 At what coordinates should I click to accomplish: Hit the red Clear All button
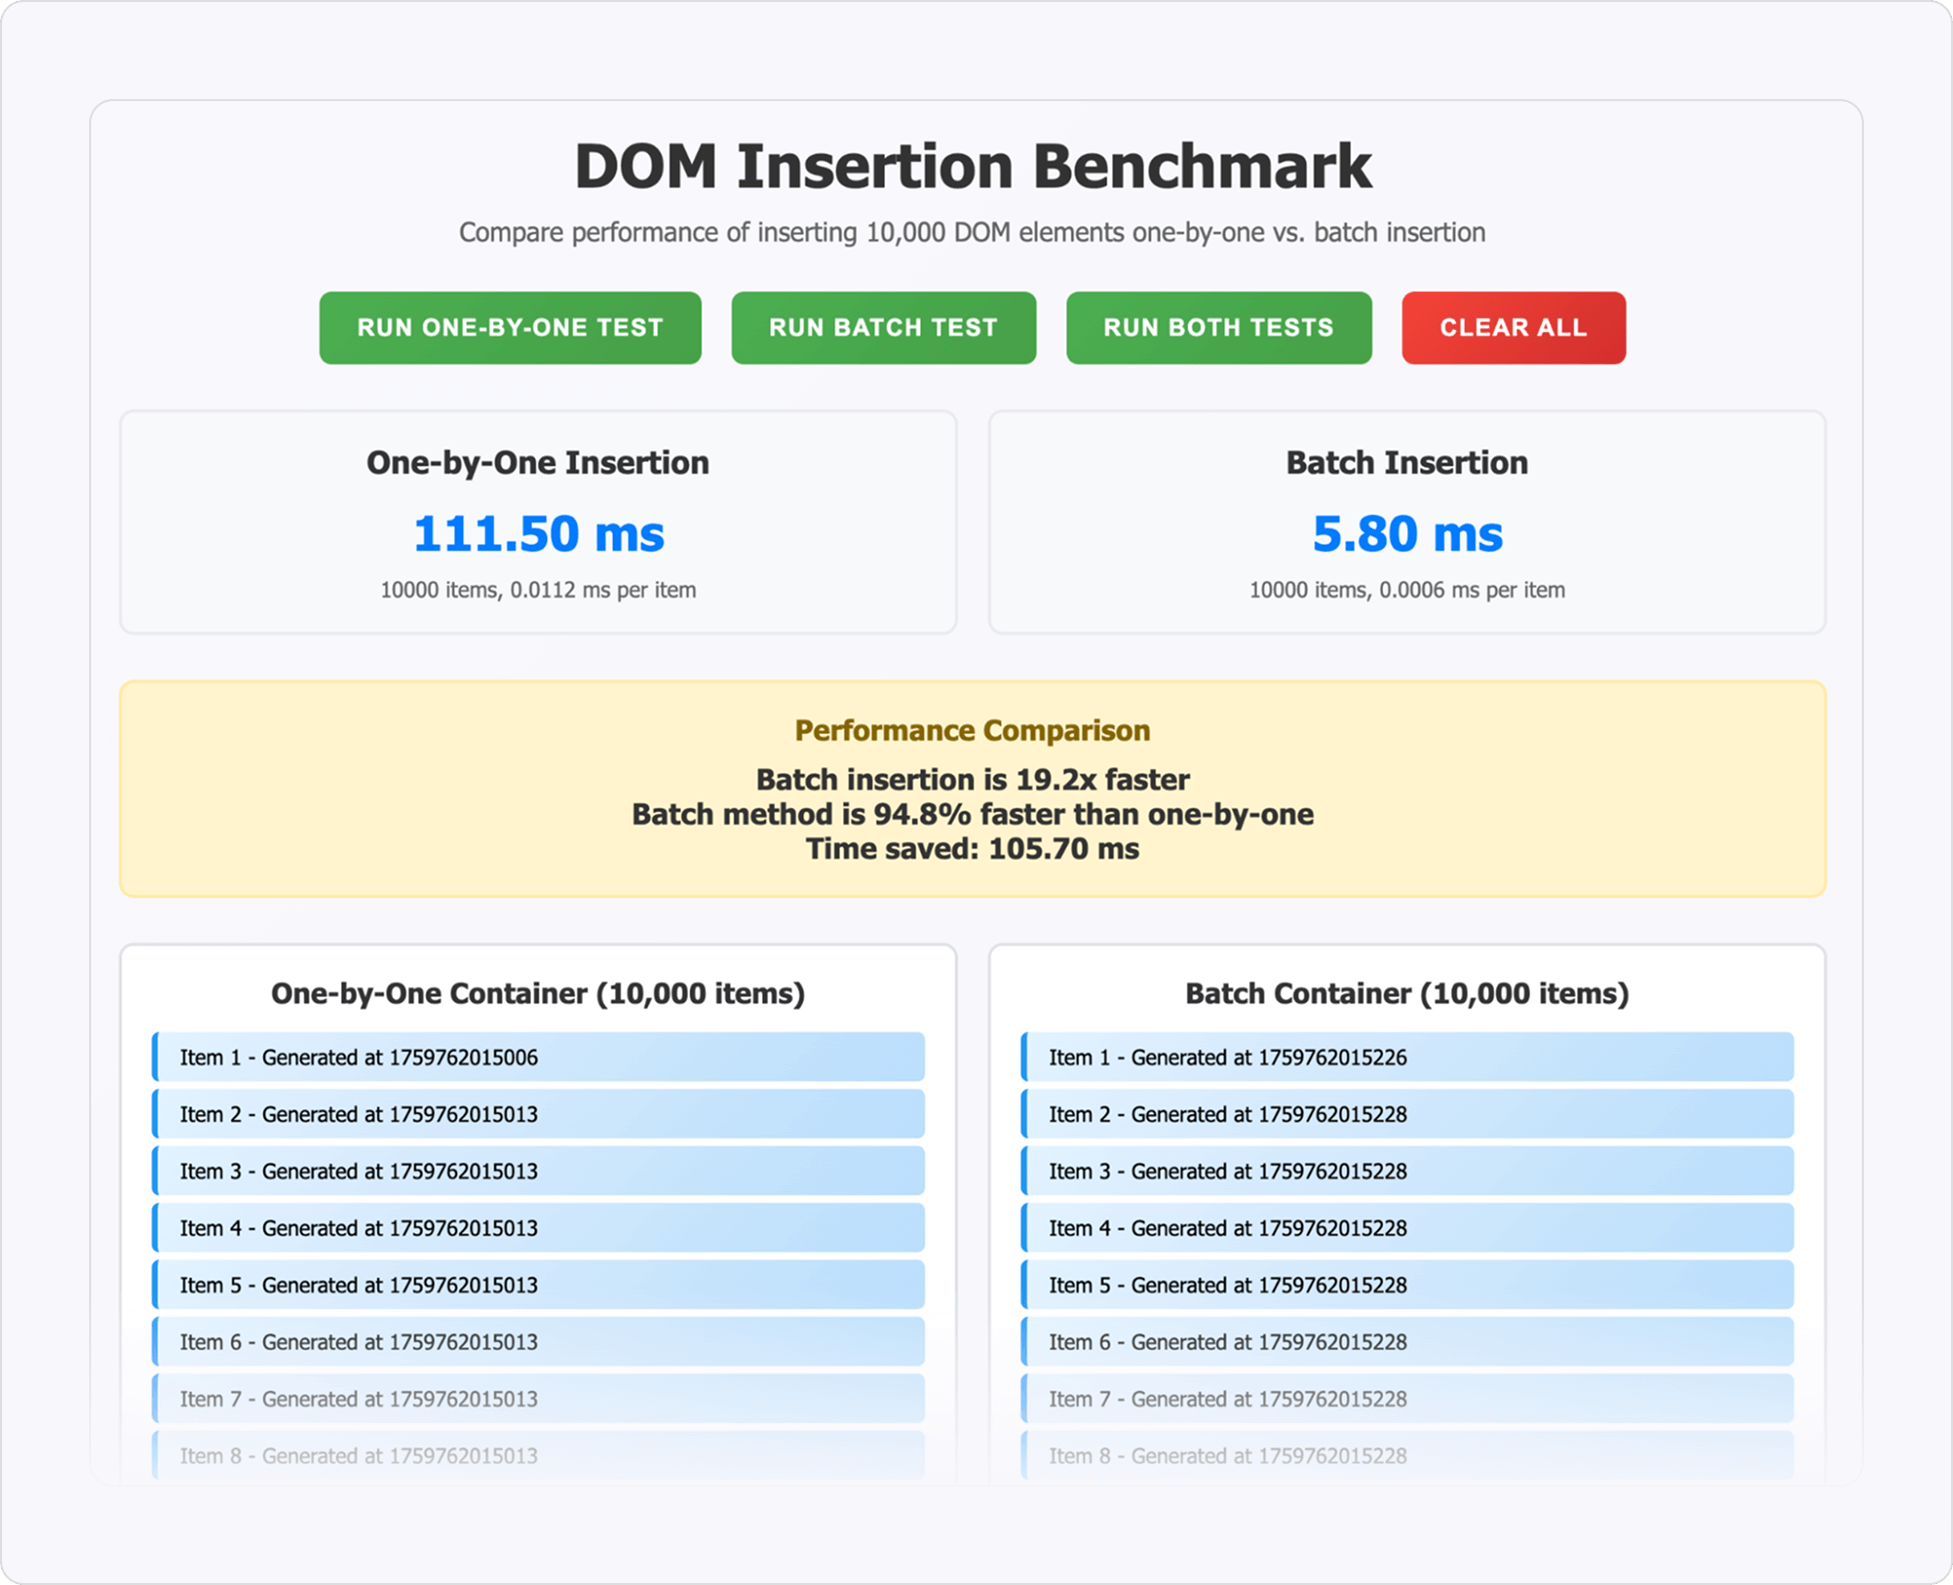pyautogui.click(x=1513, y=328)
